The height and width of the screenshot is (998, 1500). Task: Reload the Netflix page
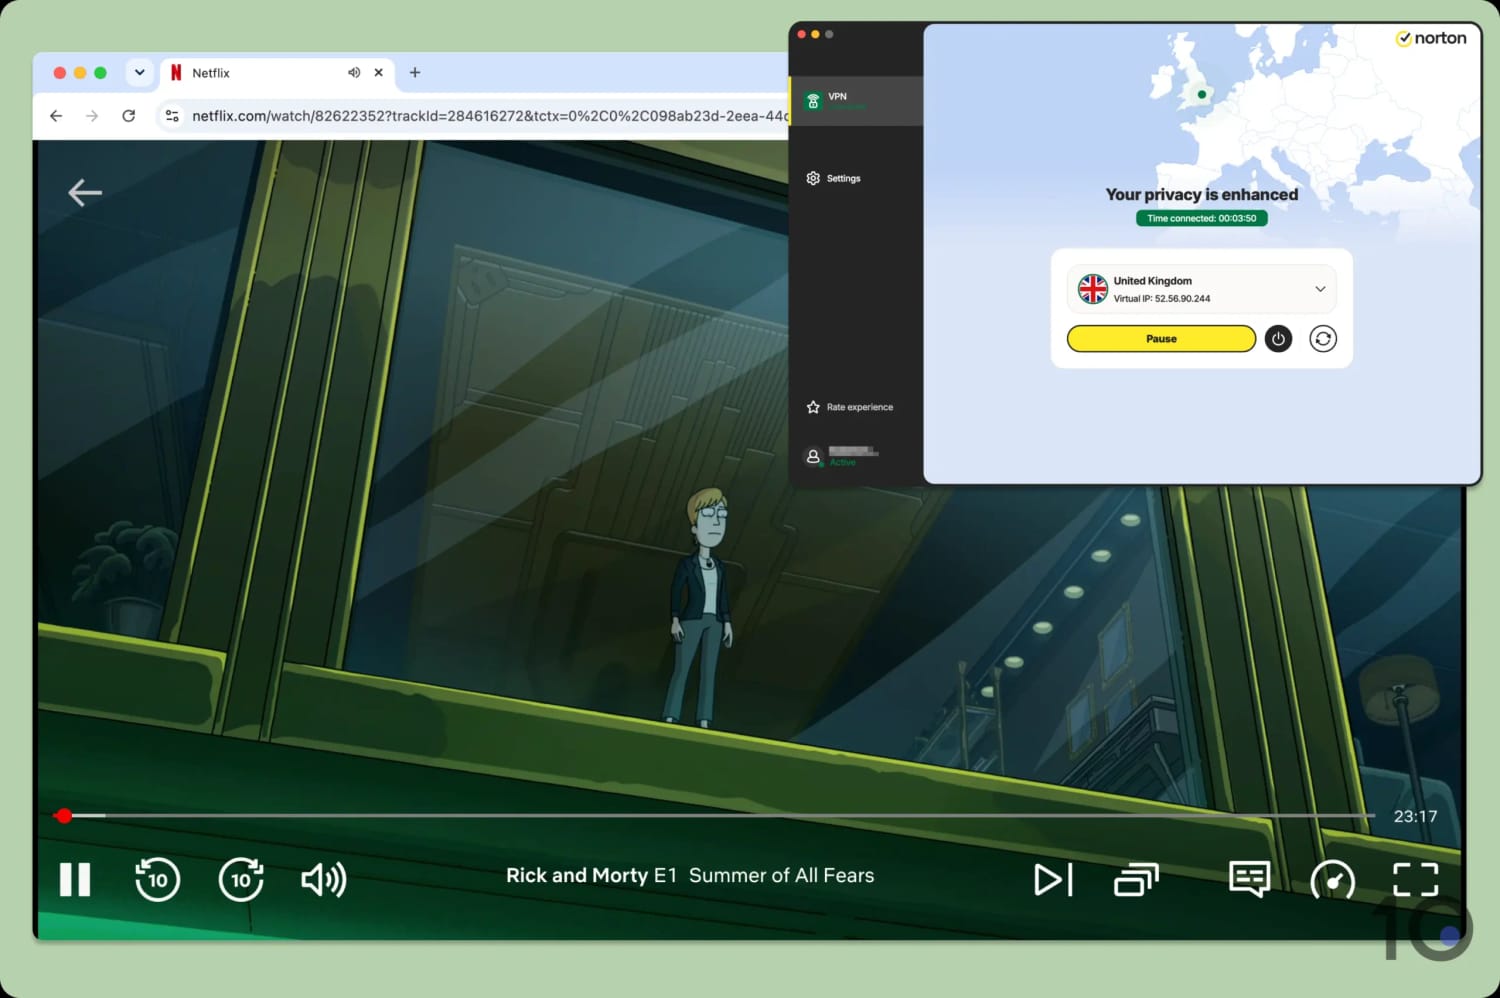tap(129, 116)
